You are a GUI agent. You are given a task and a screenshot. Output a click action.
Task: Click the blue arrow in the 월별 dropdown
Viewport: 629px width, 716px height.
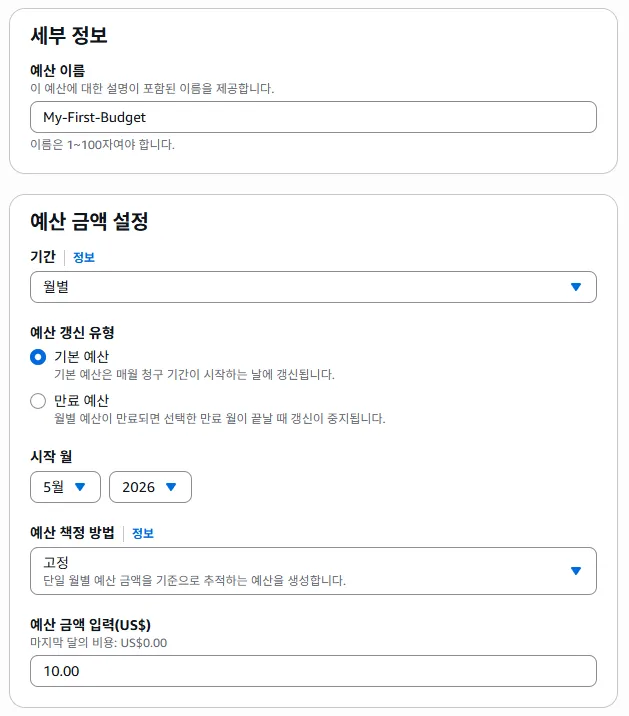click(x=576, y=287)
